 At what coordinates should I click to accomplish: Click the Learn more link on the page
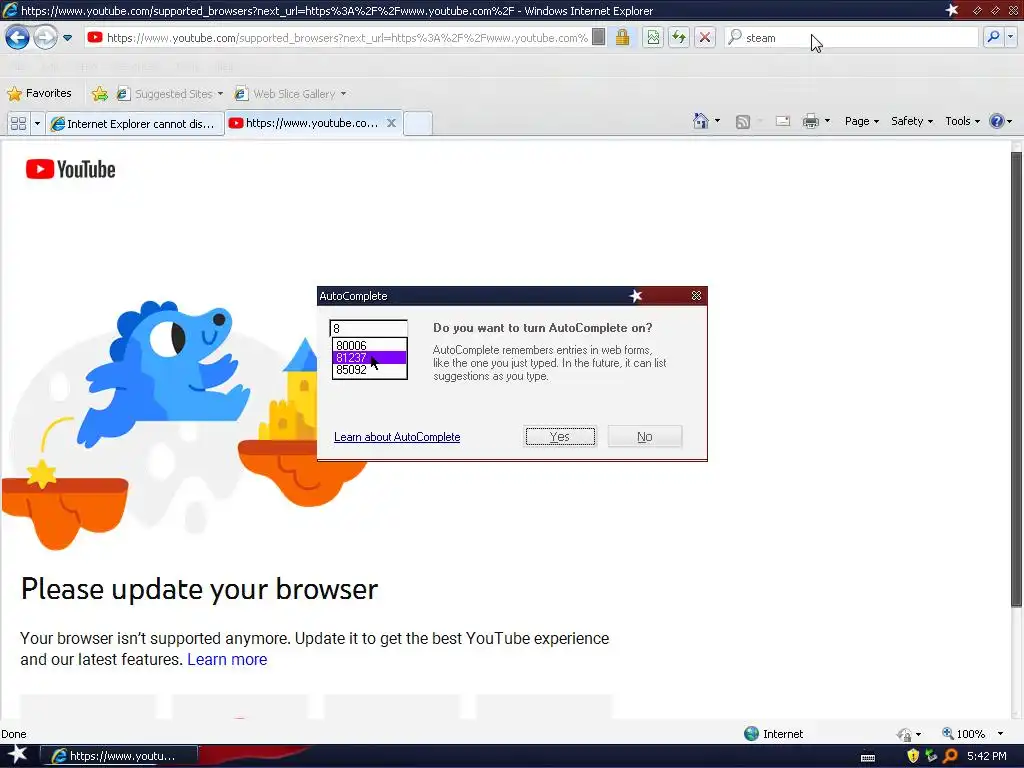pyautogui.click(x=227, y=659)
